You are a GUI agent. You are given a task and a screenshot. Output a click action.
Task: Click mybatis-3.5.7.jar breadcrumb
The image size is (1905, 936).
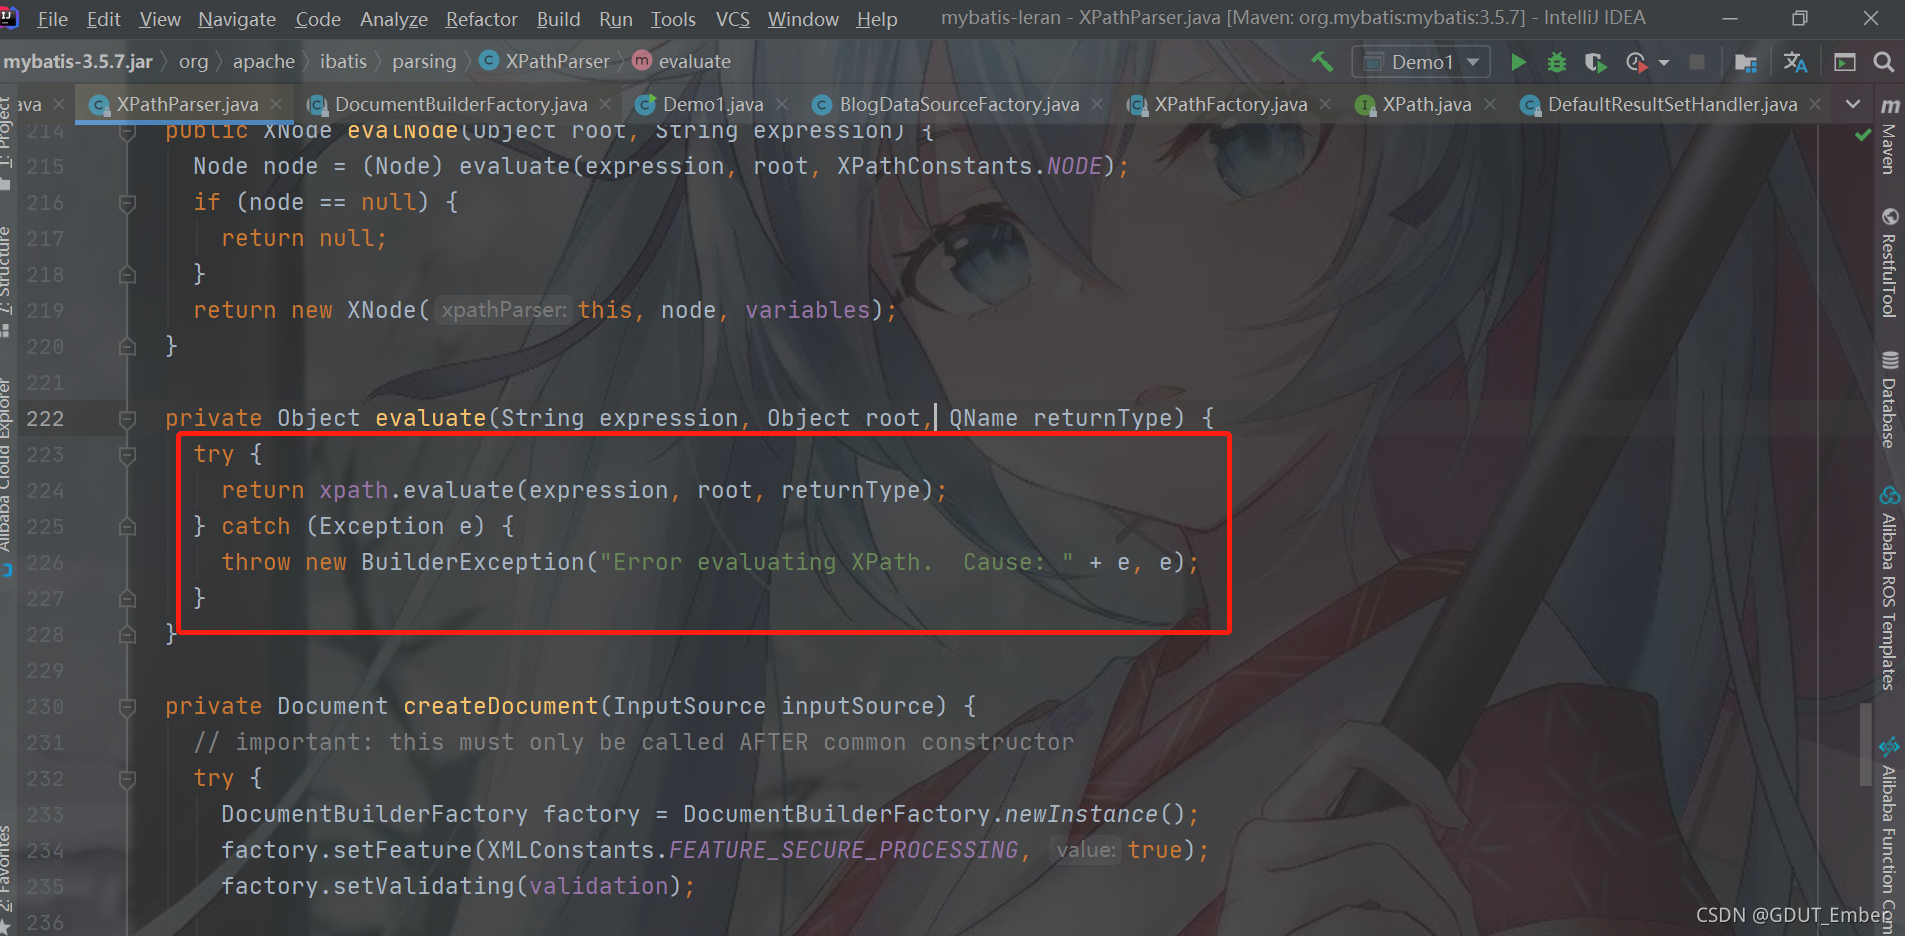pos(78,62)
